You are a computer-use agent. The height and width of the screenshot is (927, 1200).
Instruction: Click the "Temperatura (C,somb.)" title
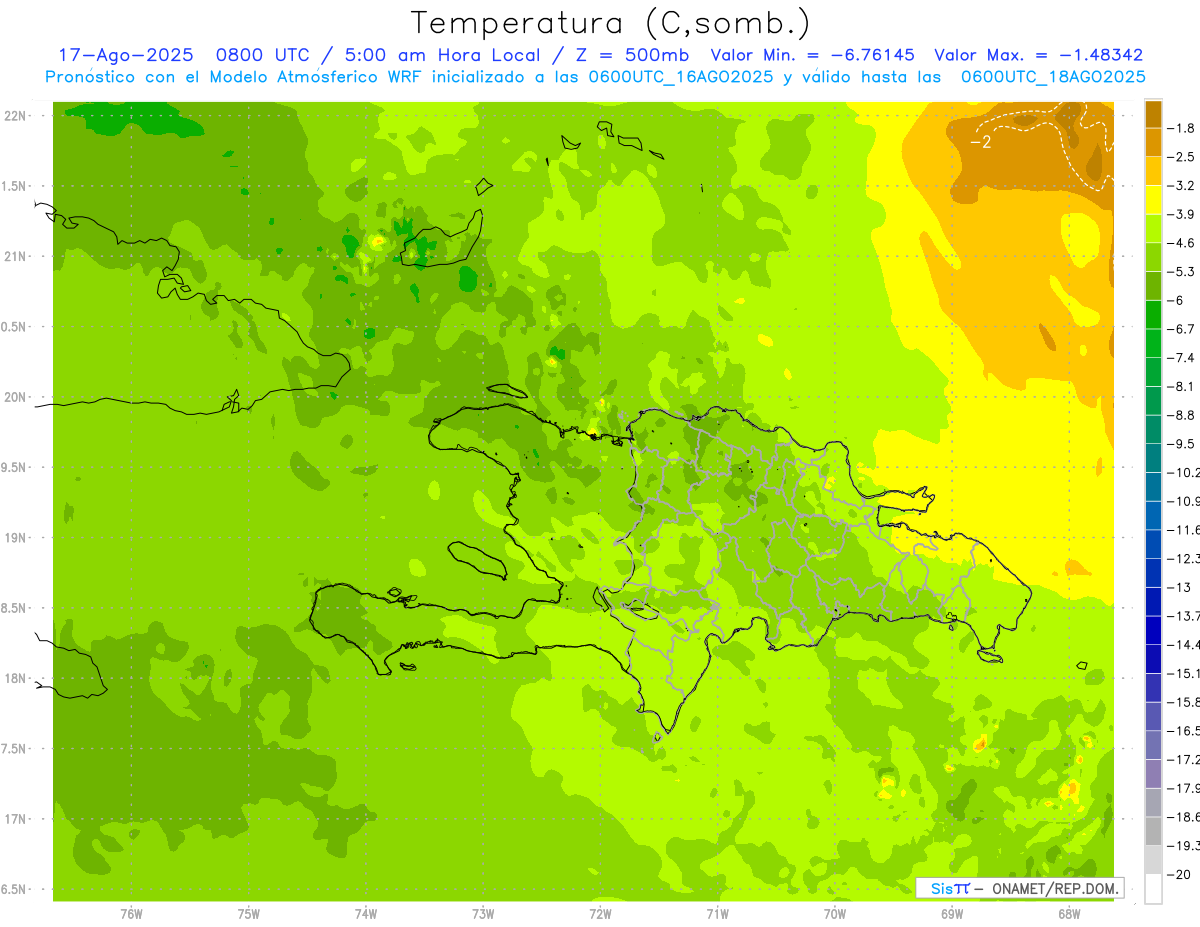click(x=611, y=23)
